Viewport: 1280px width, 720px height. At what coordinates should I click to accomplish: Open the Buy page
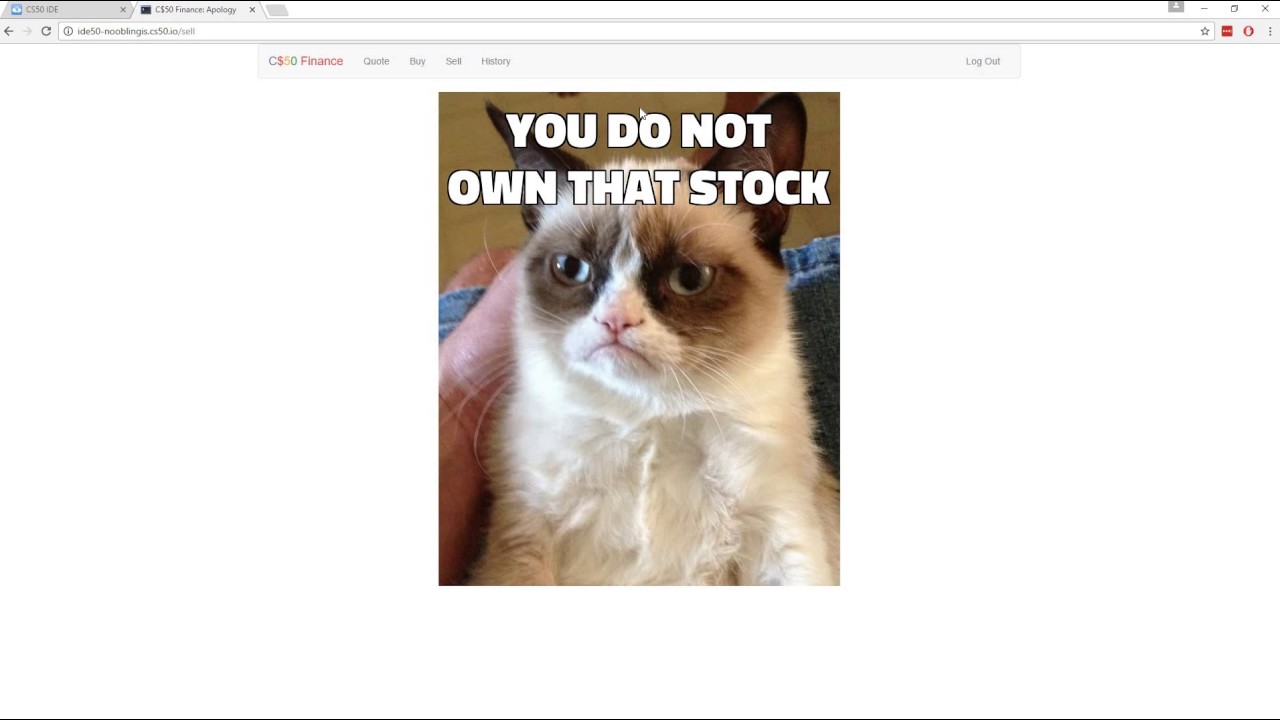click(417, 61)
